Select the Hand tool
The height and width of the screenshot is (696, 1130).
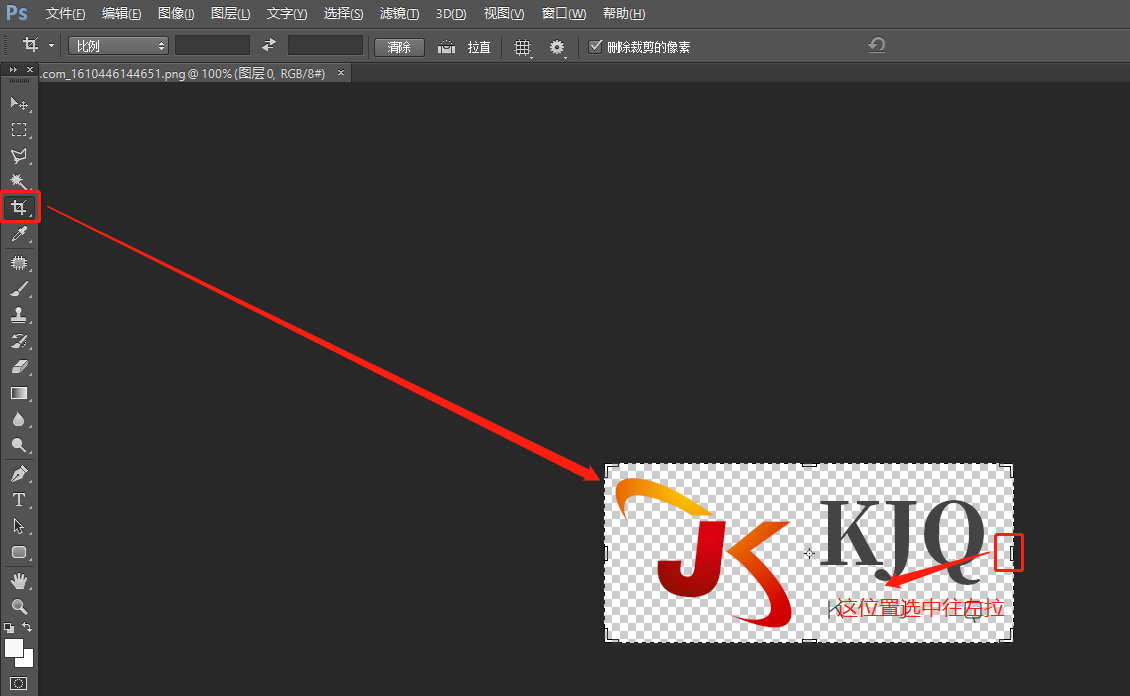pos(19,581)
